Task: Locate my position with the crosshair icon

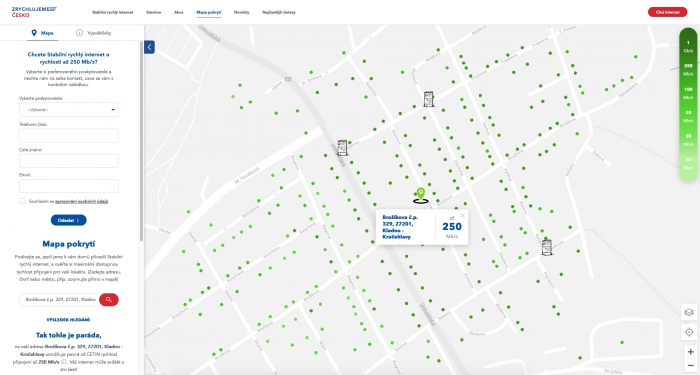Action: coord(689,332)
